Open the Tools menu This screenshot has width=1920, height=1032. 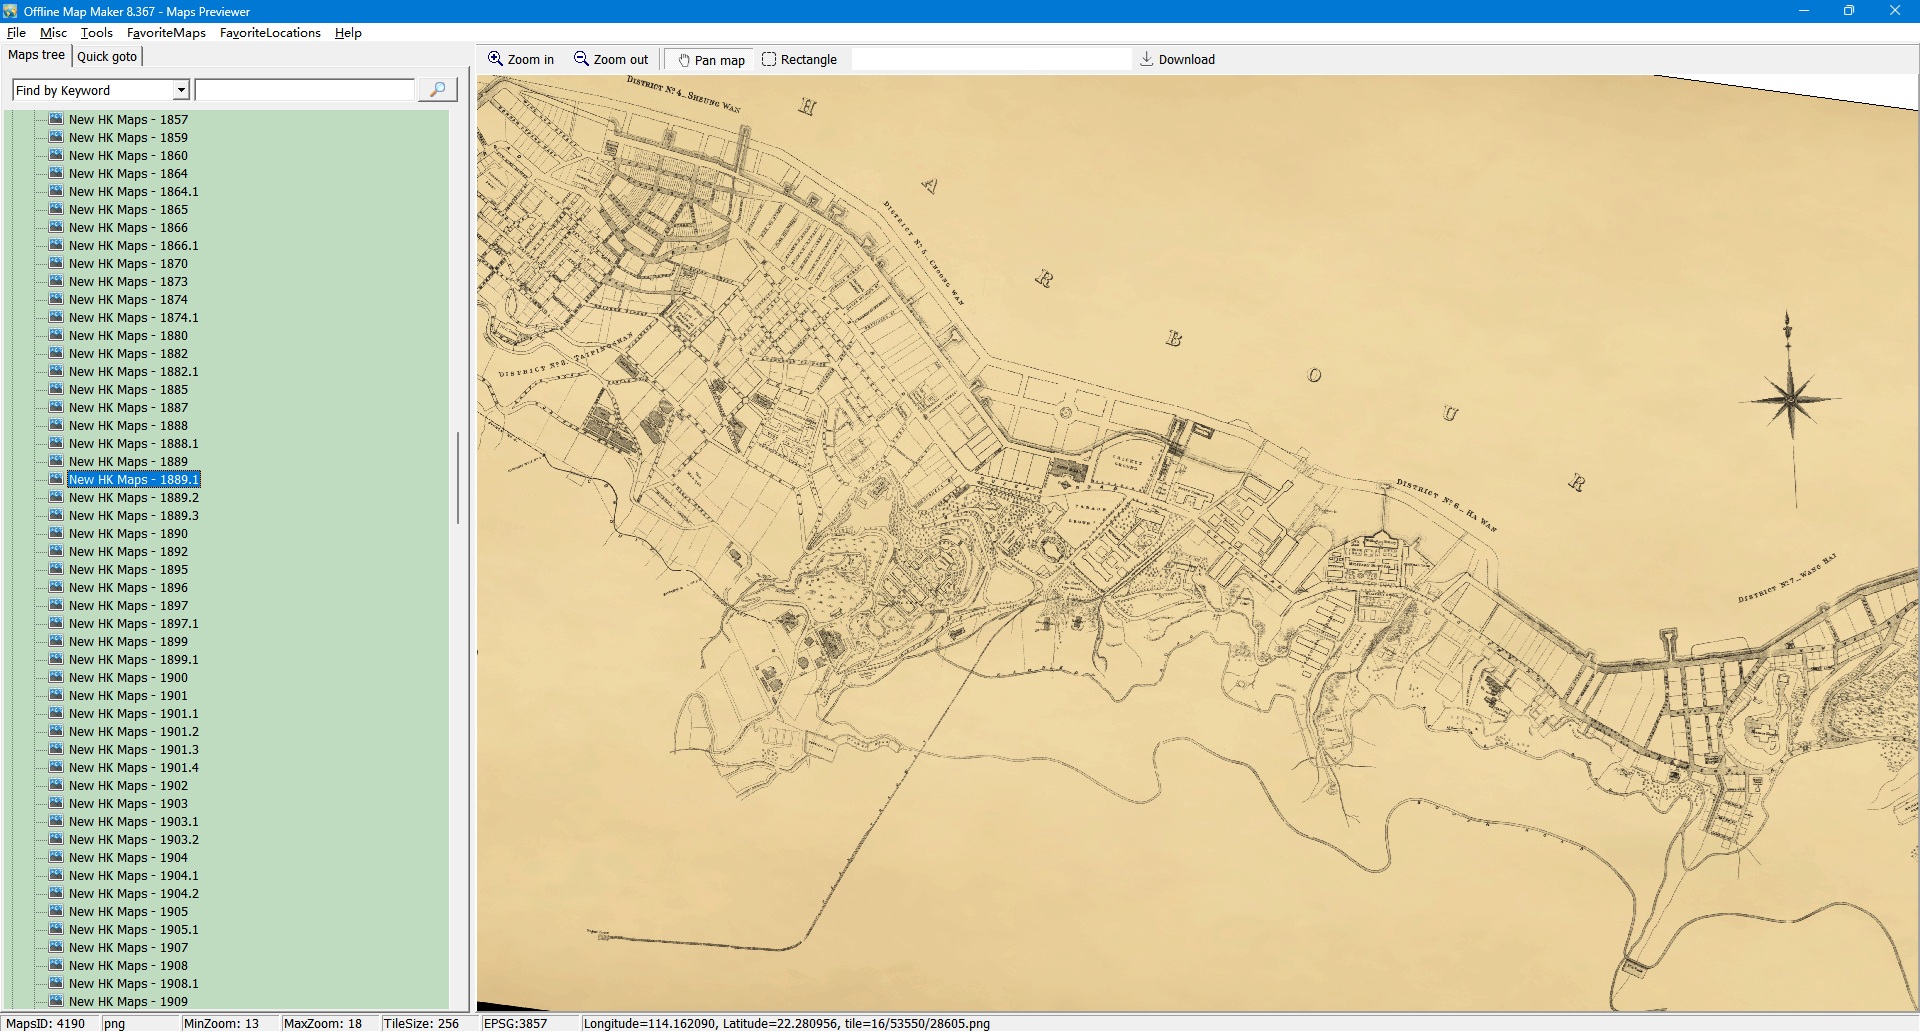tap(96, 33)
